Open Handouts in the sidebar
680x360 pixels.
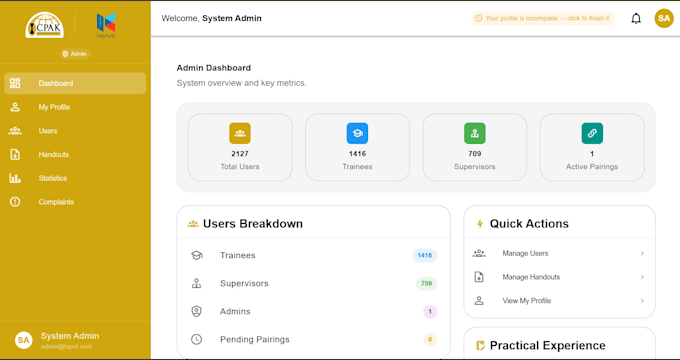[x=75, y=154]
